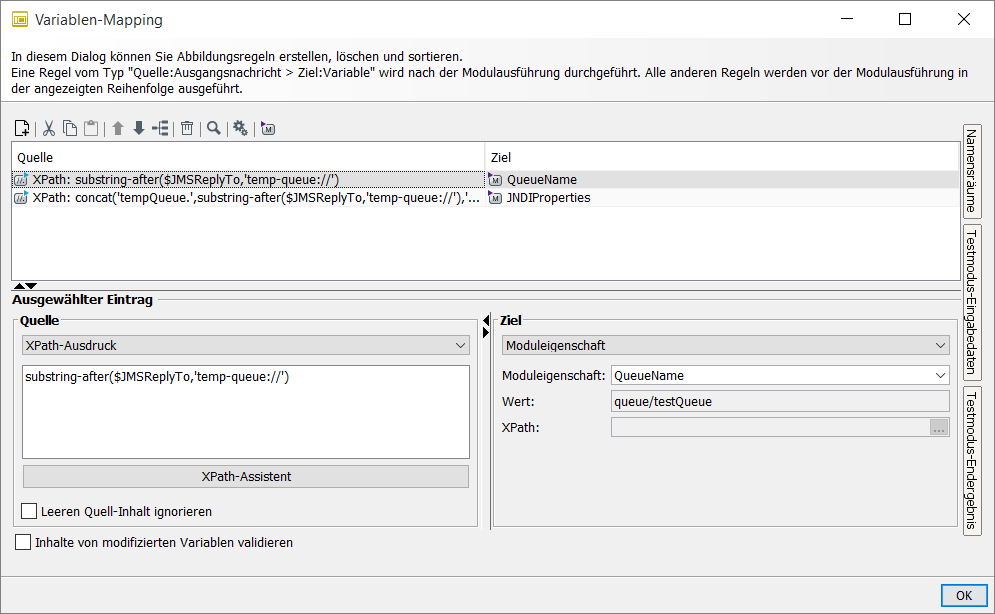Screen dimensions: 995x614
Task: Open the Testmodus-Endergebnis side tab
Action: [x=971, y=459]
